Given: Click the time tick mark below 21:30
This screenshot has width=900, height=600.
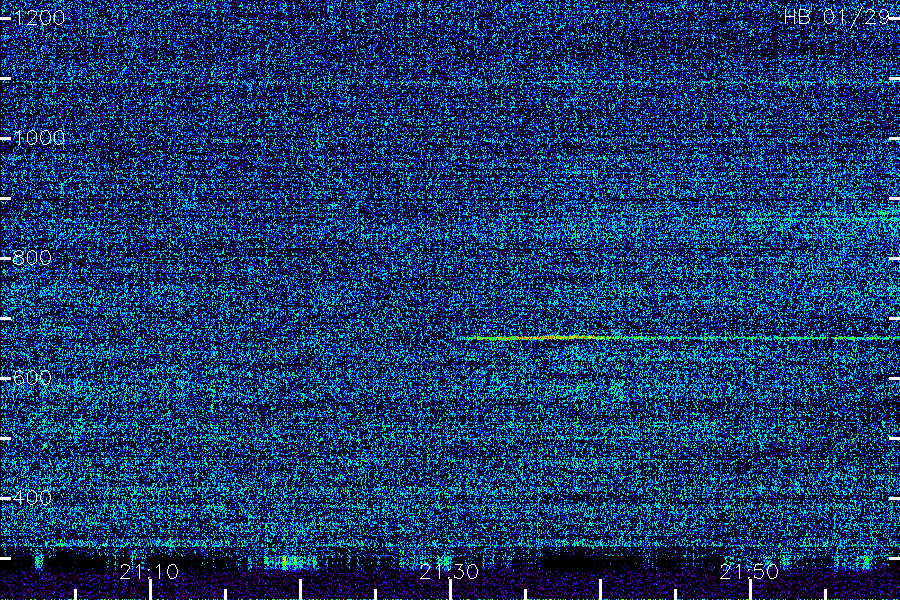Looking at the screenshot, I should 451,590.
